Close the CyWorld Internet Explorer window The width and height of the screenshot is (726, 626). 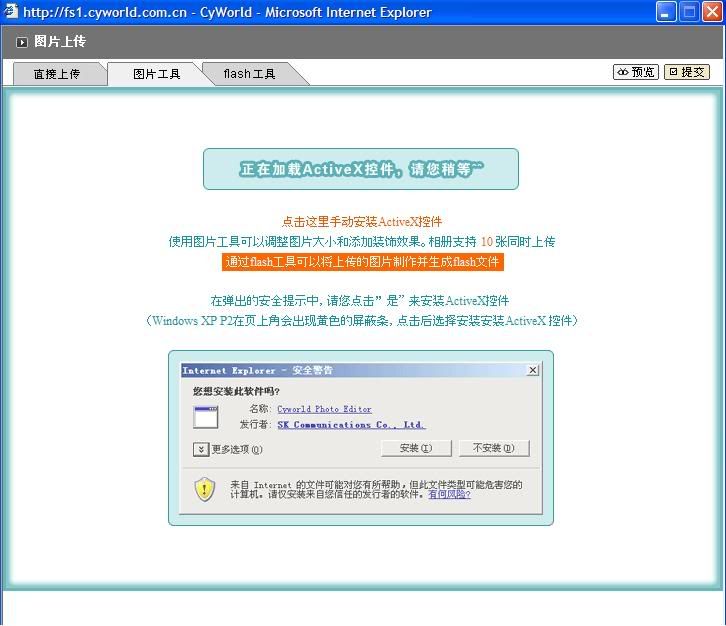click(713, 12)
